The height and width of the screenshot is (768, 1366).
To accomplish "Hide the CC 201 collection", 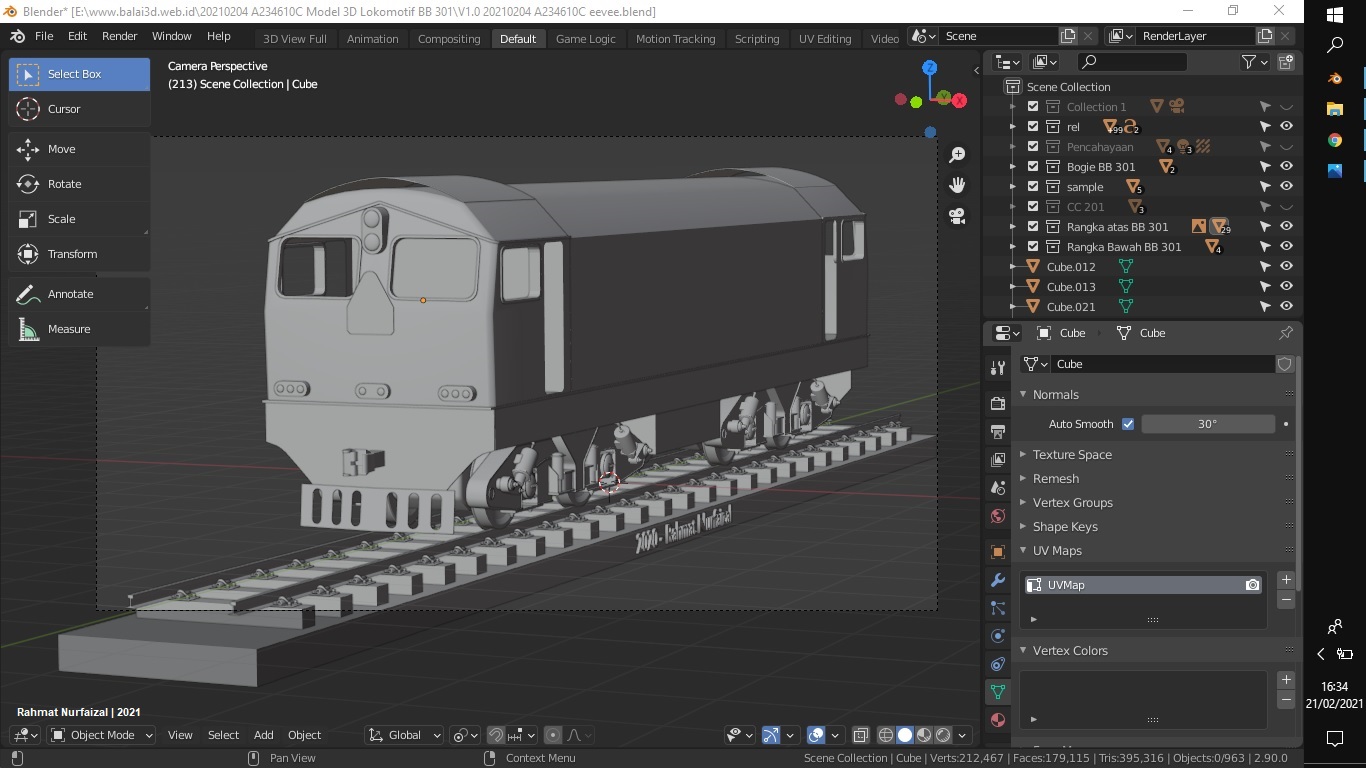I will point(1287,206).
